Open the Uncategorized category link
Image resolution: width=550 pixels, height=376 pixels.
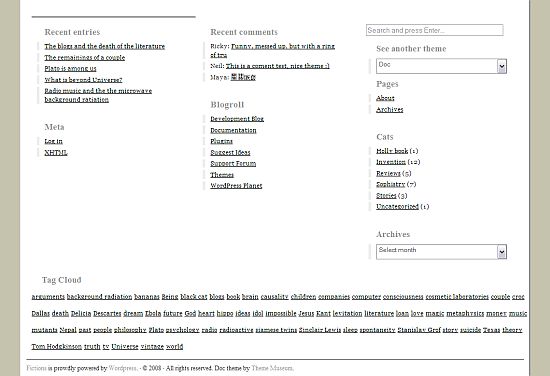coord(397,207)
